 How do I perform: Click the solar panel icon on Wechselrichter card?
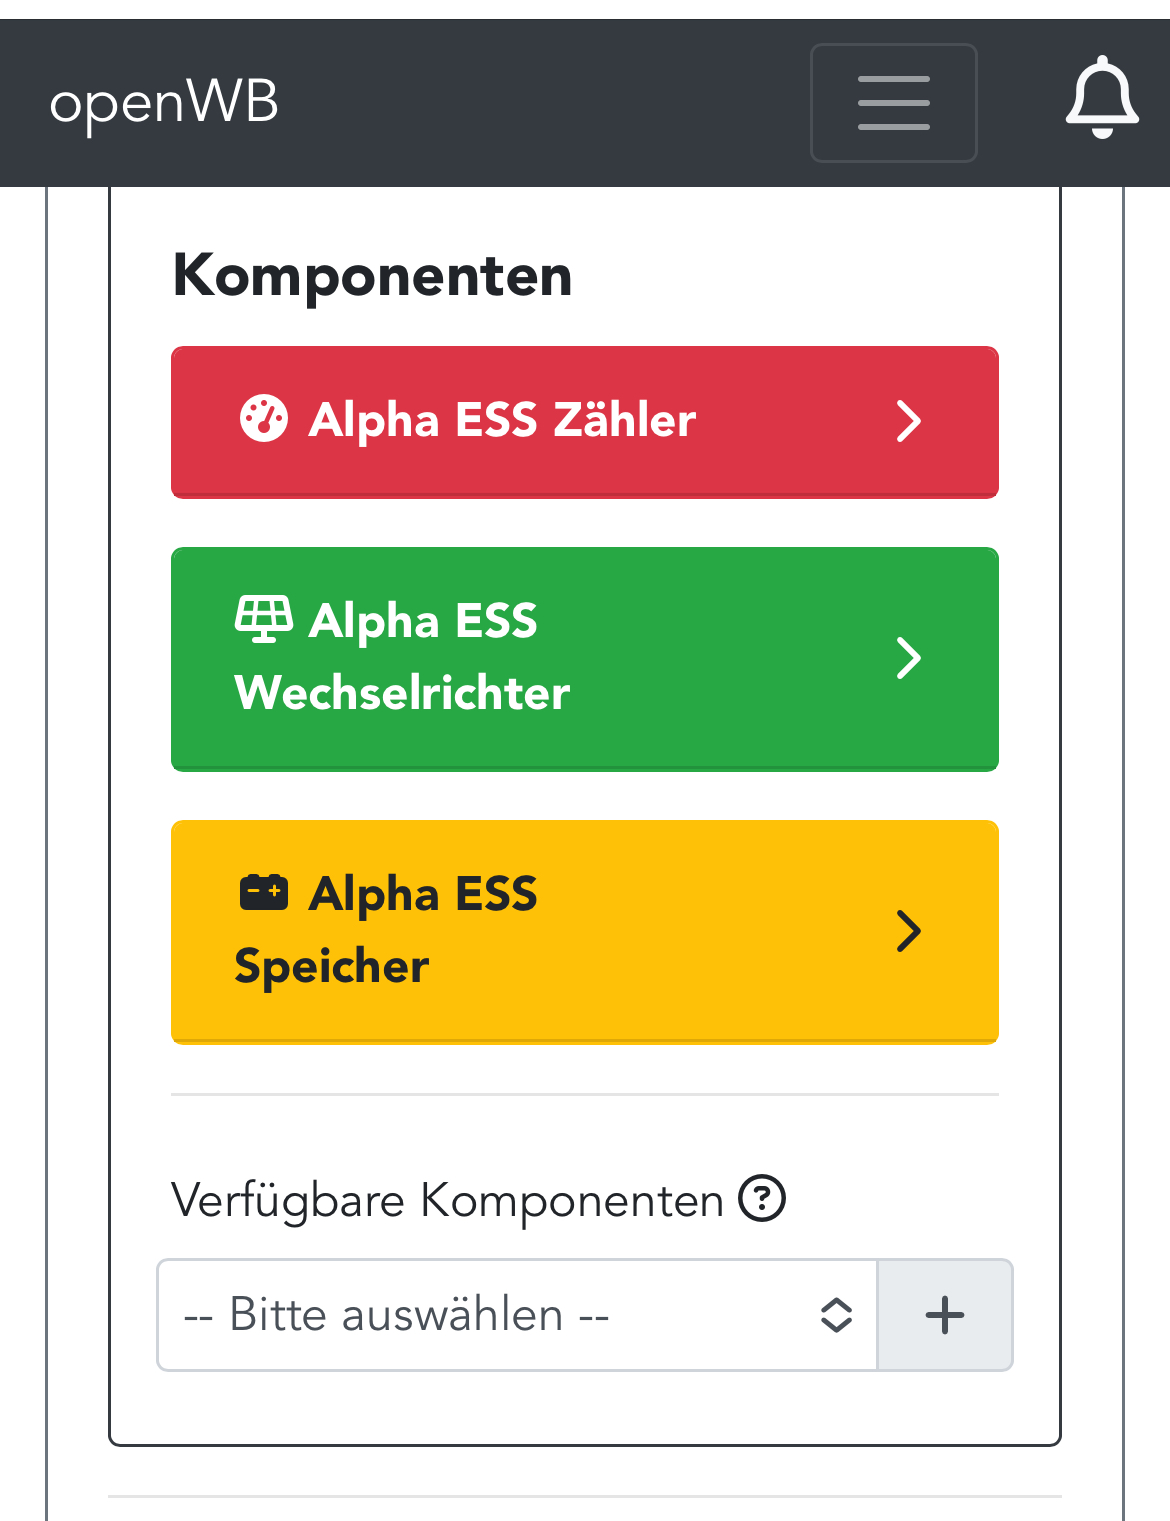tap(264, 618)
